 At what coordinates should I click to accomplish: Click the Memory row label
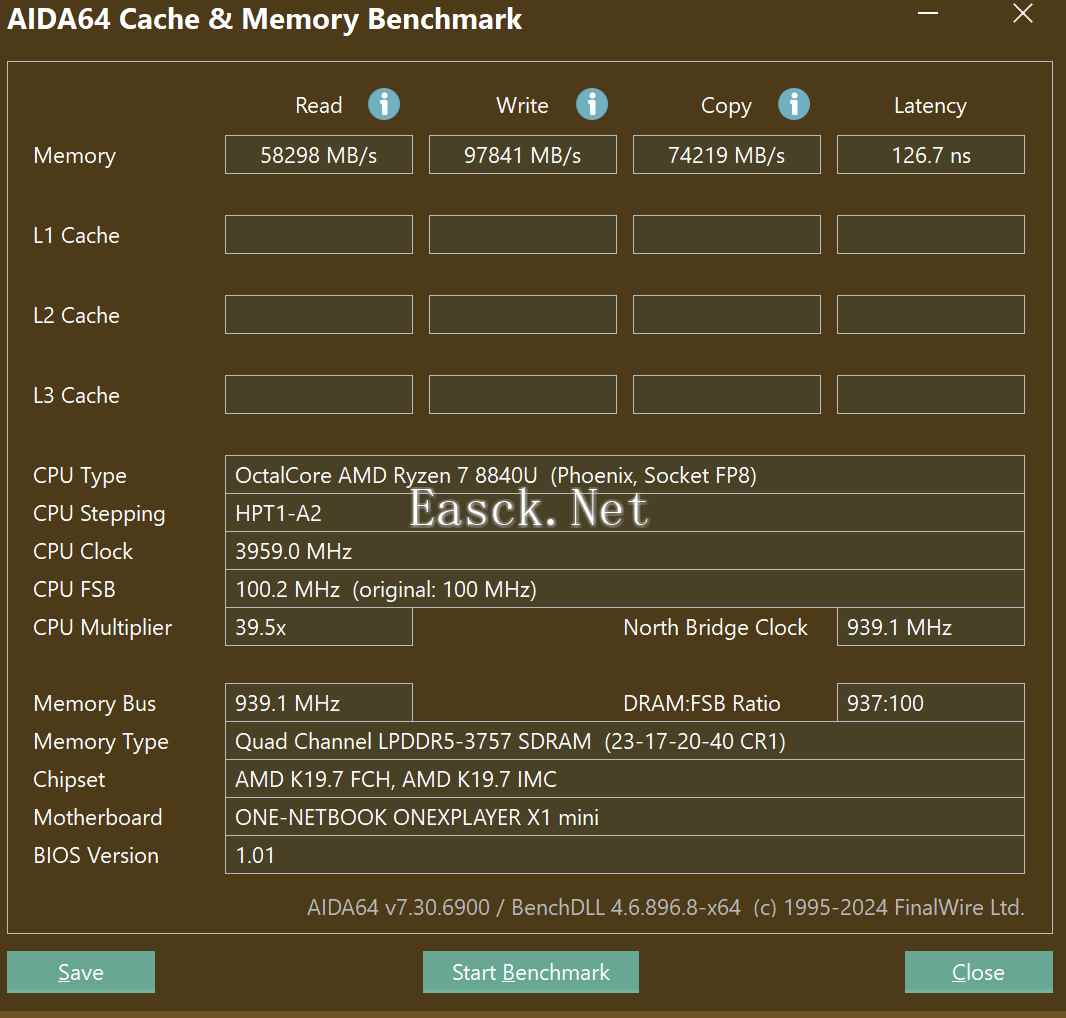click(75, 156)
